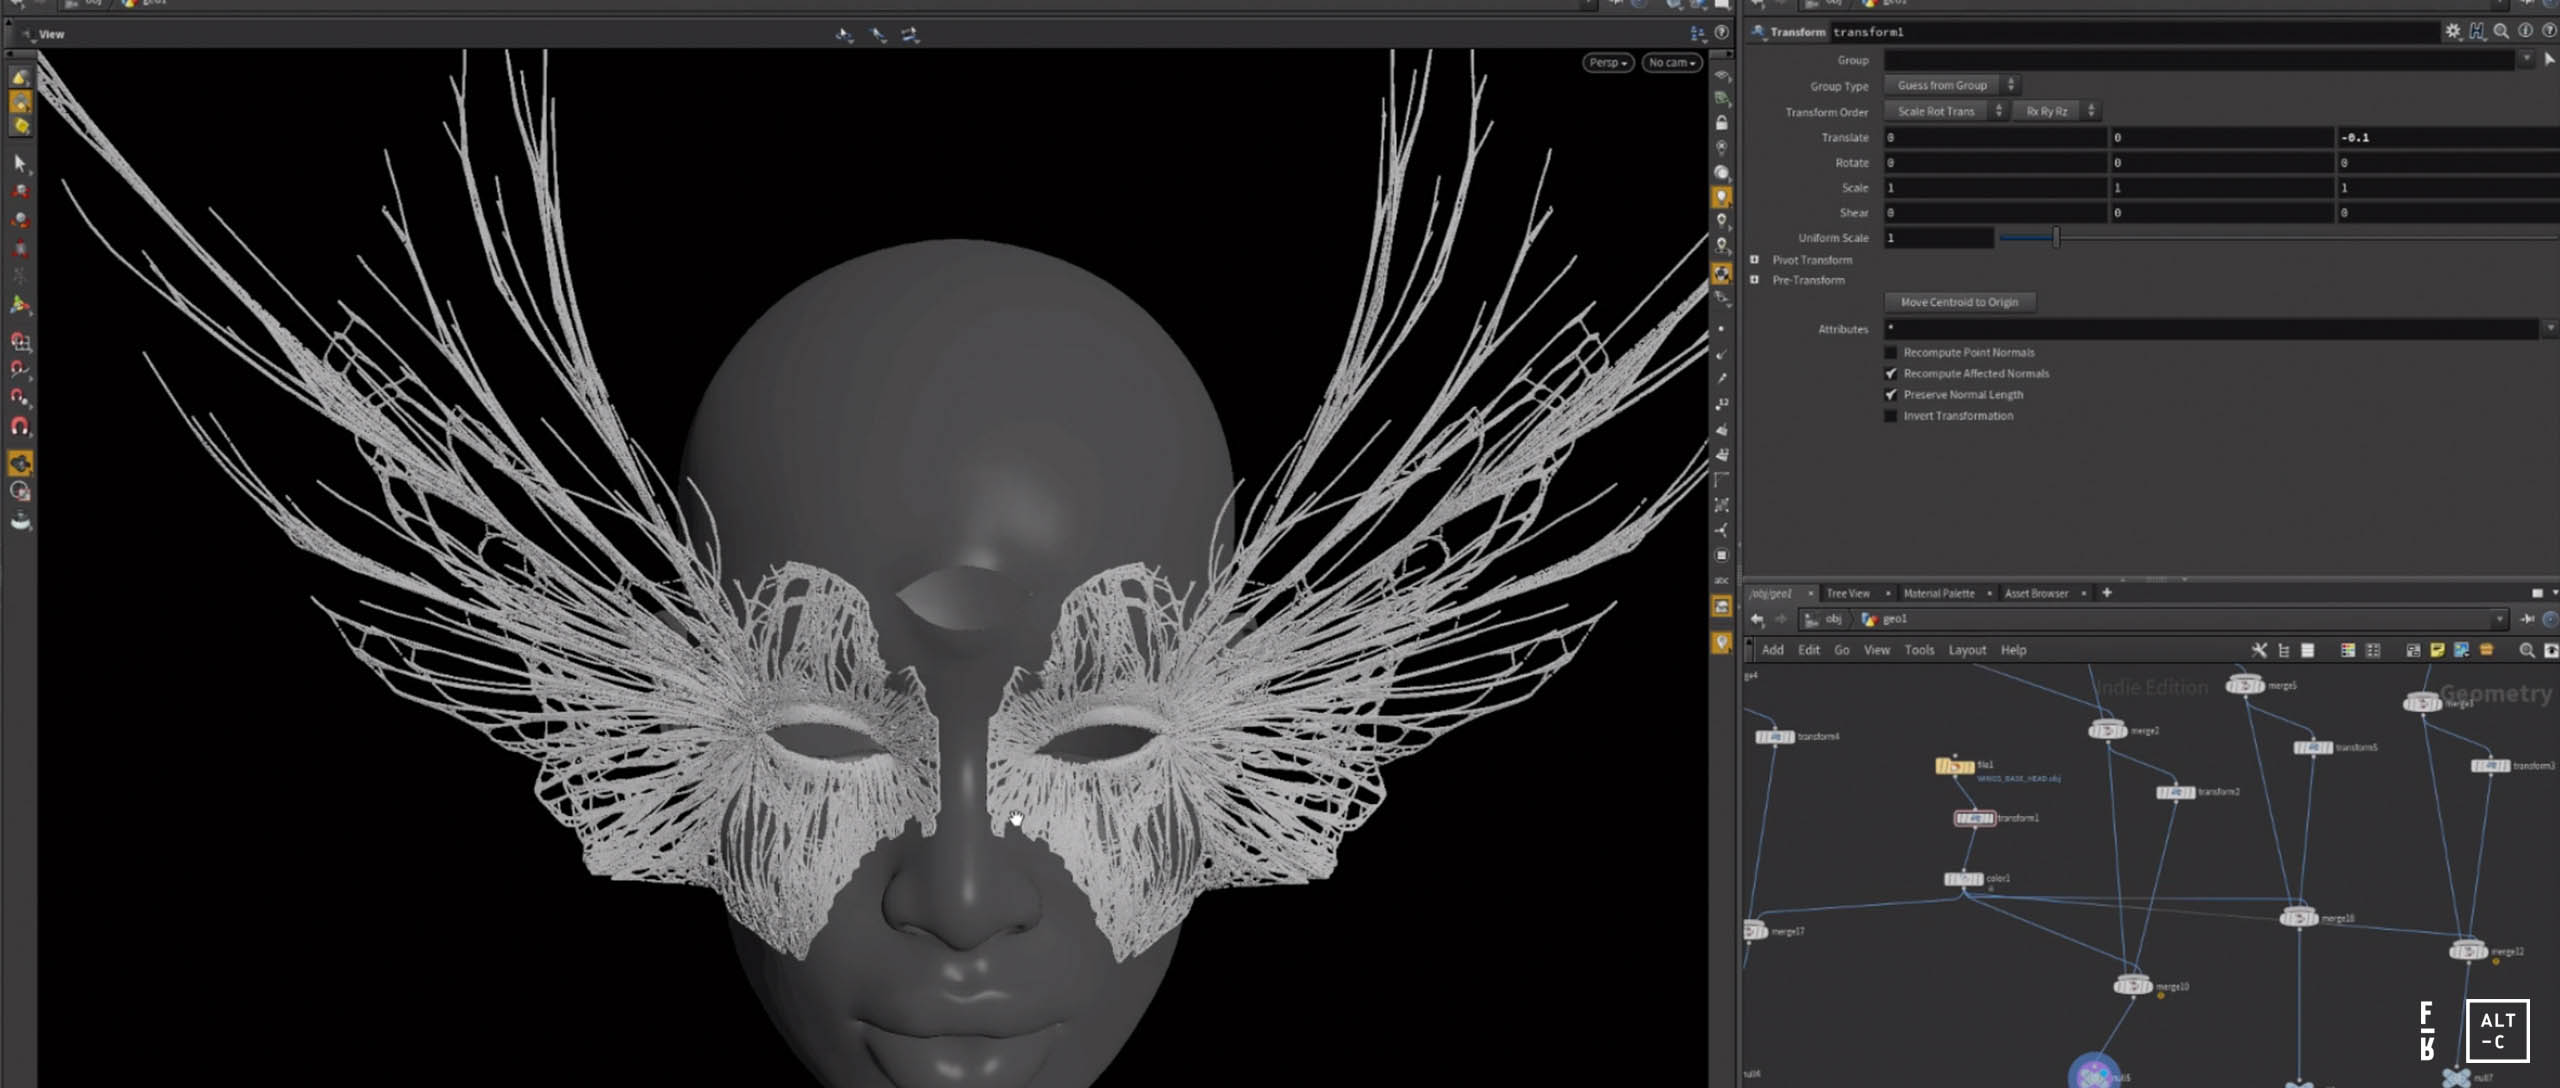
Task: Open the color palette icon in network toolbar
Action: point(2348,650)
